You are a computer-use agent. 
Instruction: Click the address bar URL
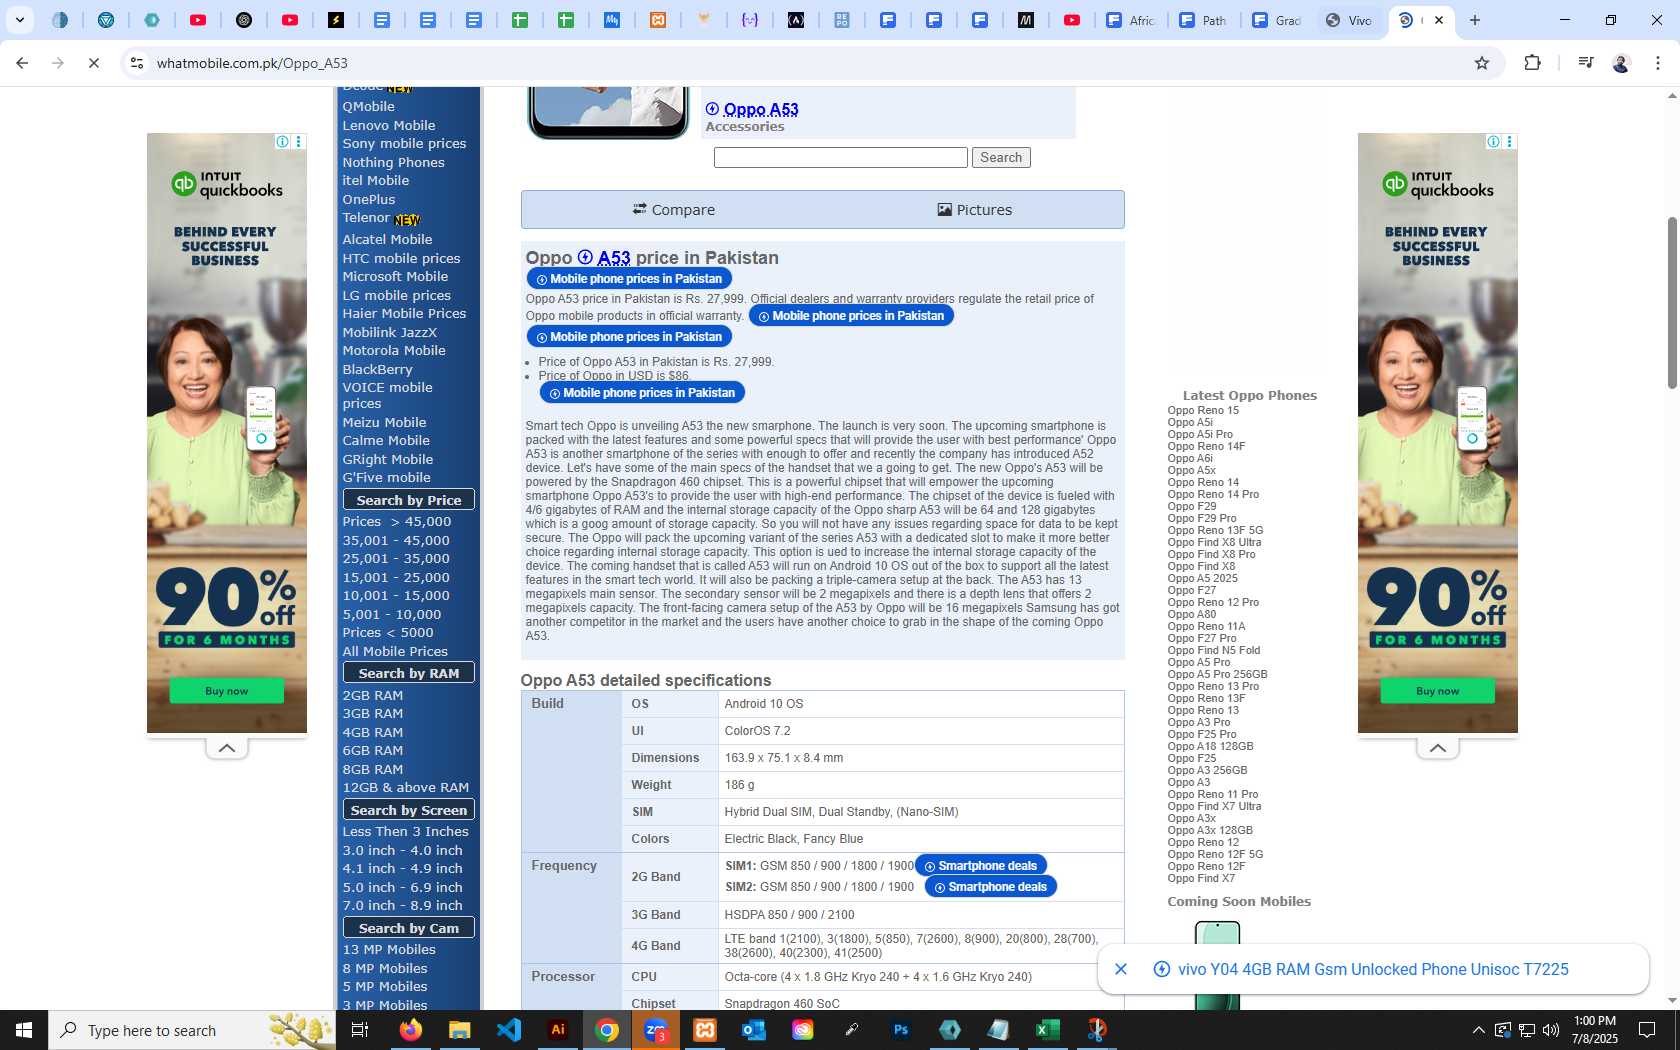[x=252, y=63]
